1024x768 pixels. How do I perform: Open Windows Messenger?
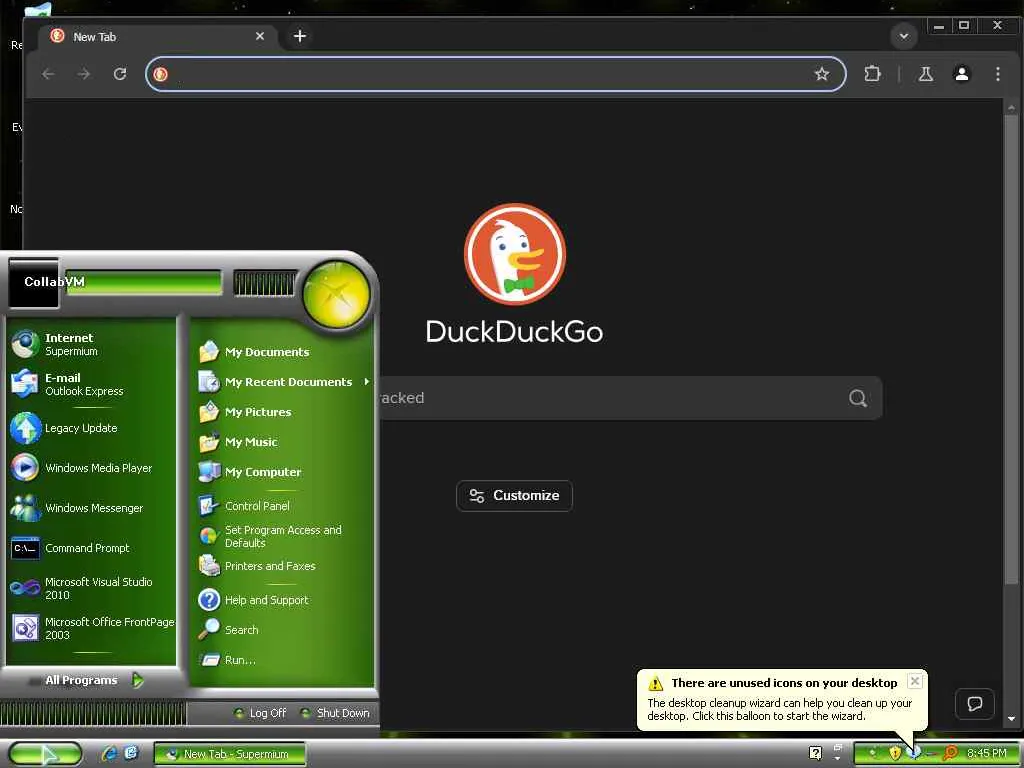[x=91, y=507]
